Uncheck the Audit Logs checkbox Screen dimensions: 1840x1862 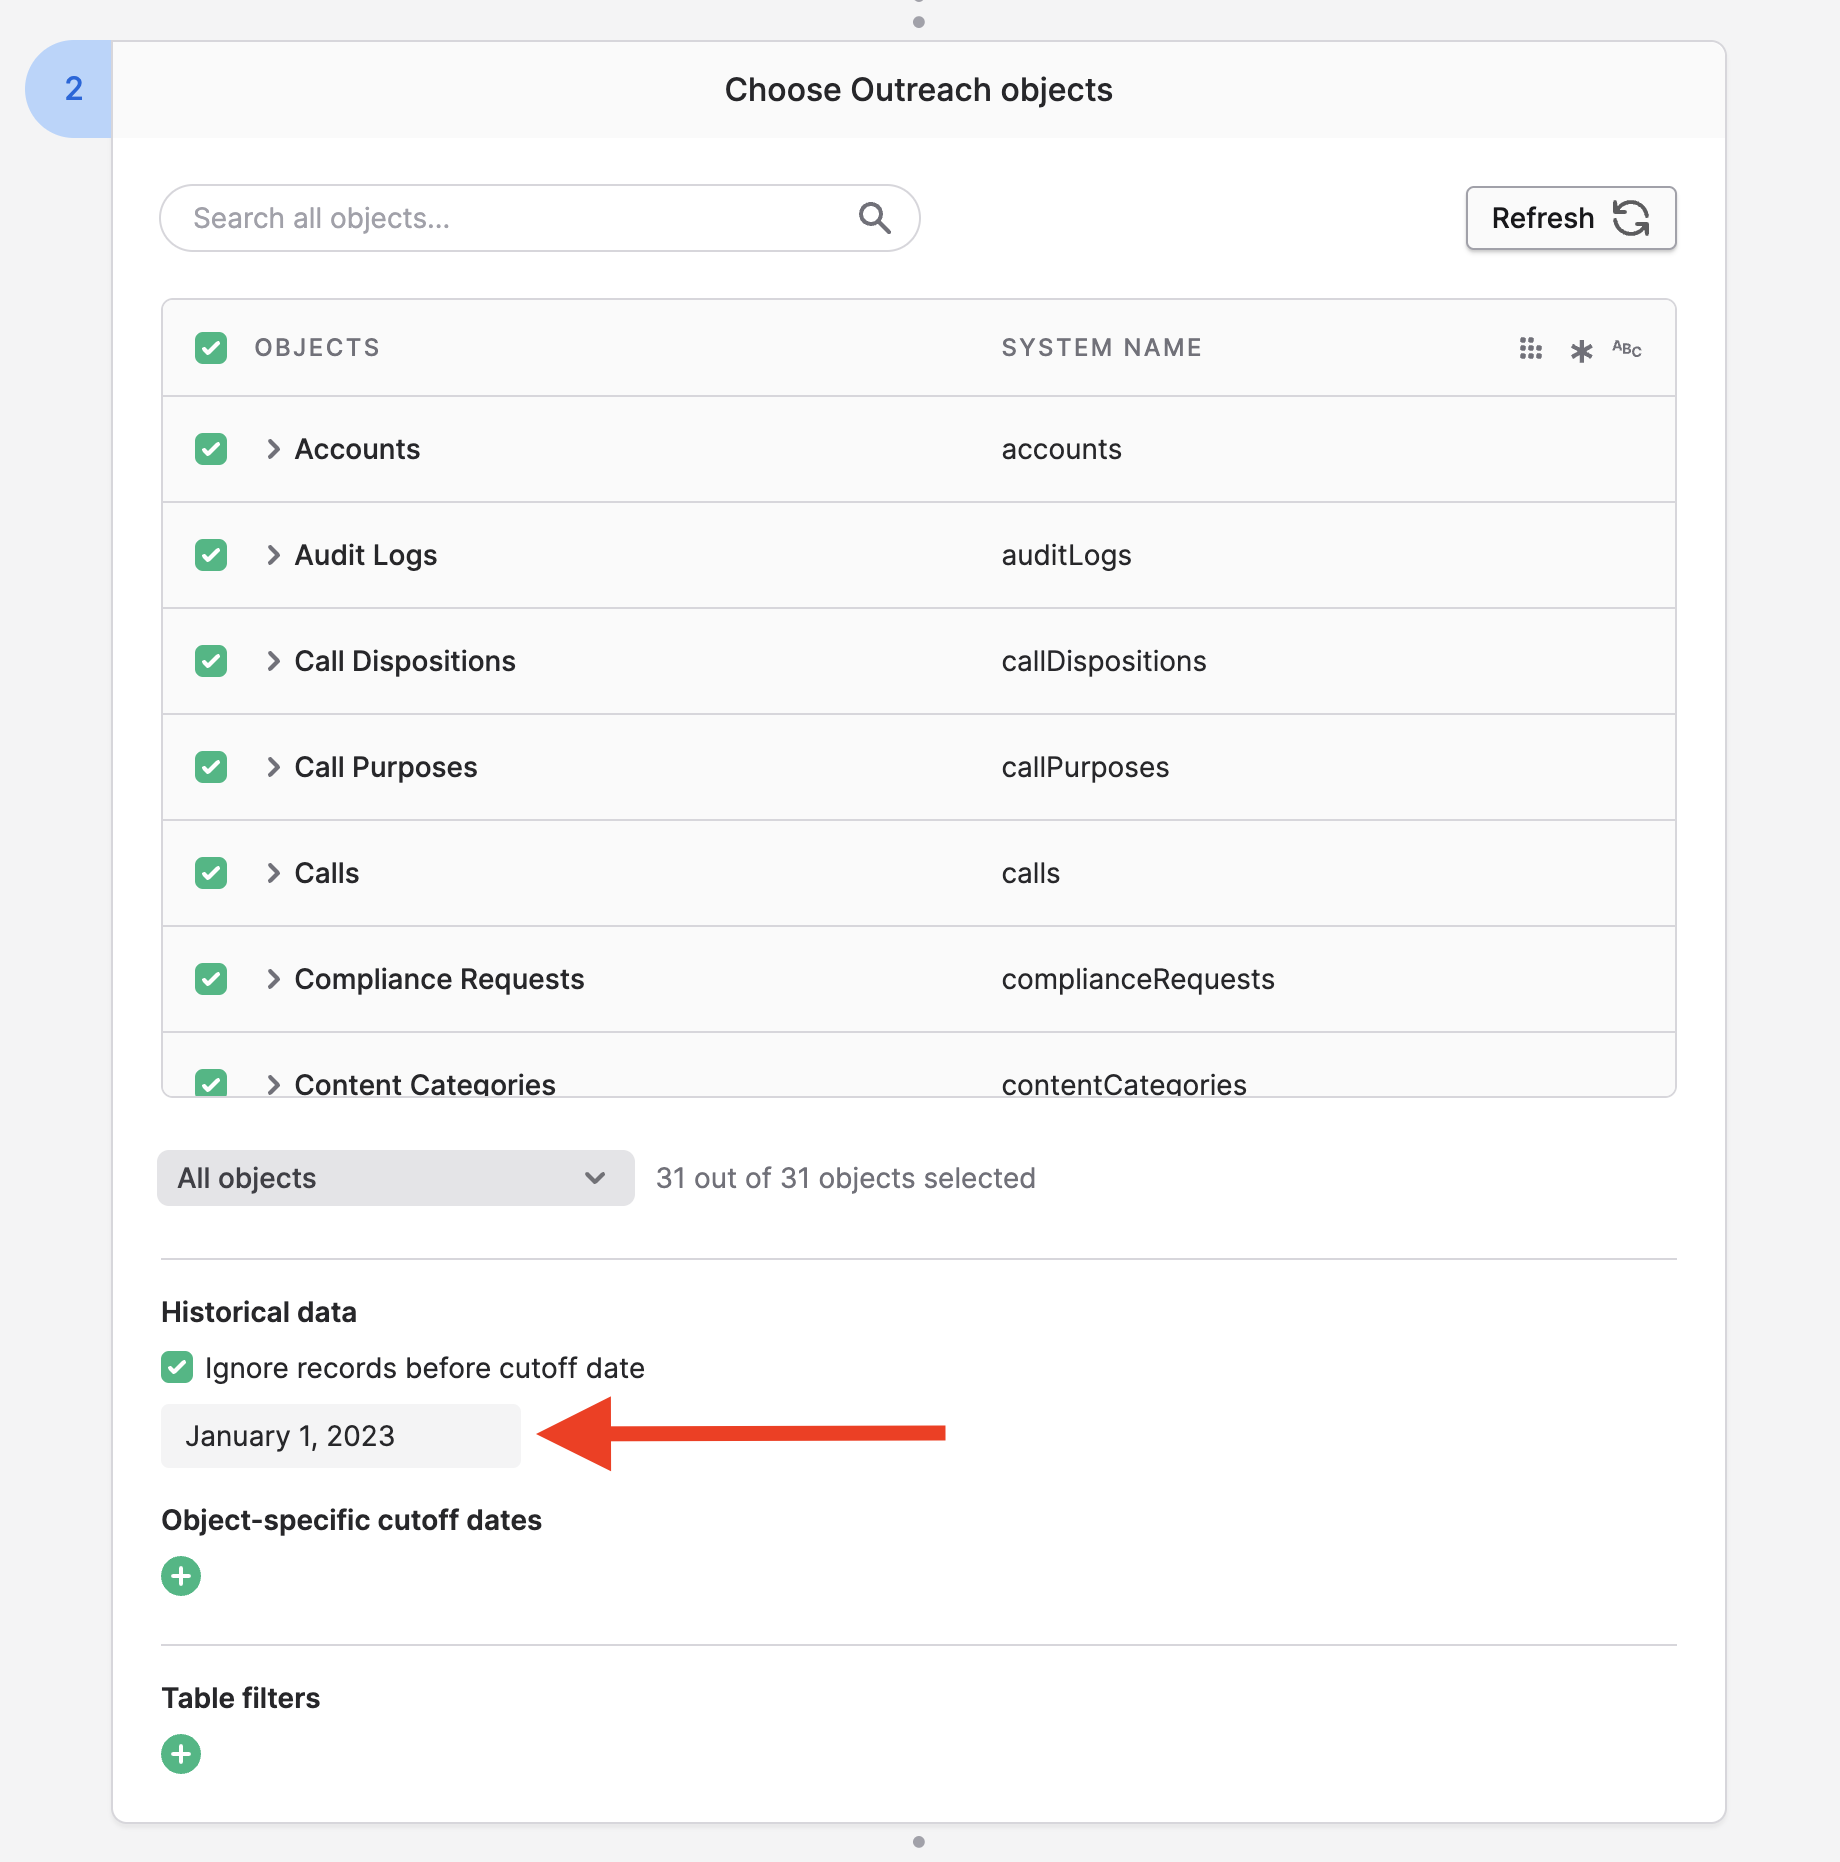211,555
